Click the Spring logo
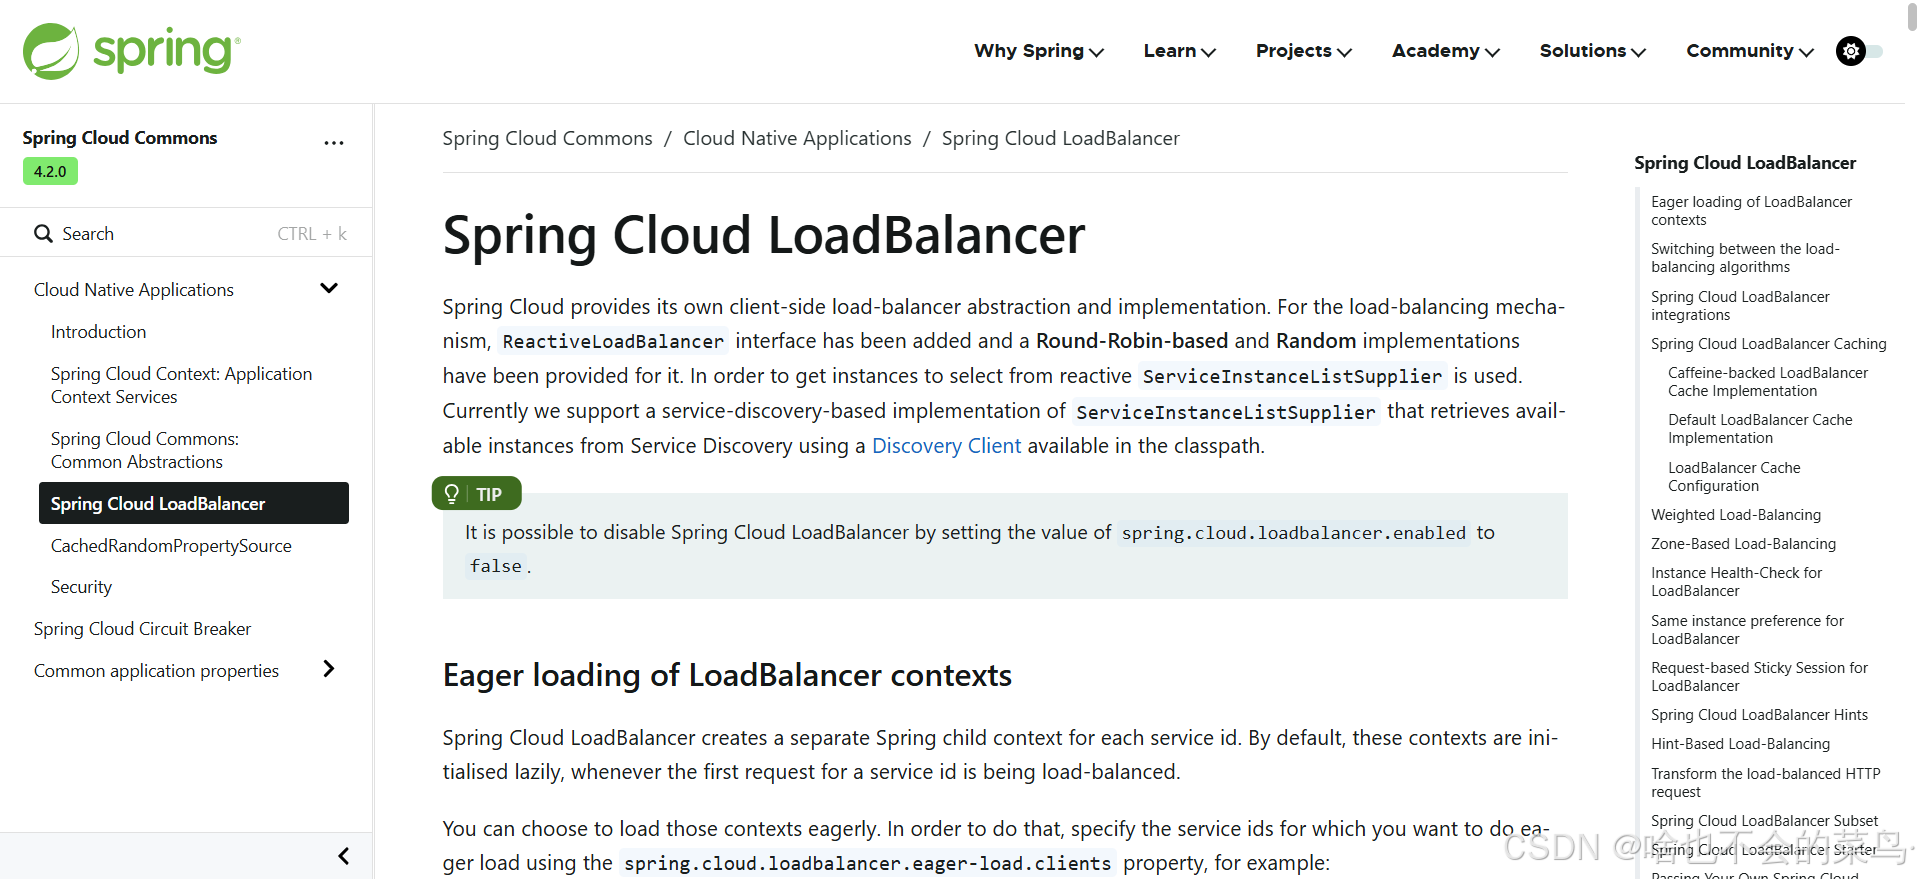 pos(131,51)
